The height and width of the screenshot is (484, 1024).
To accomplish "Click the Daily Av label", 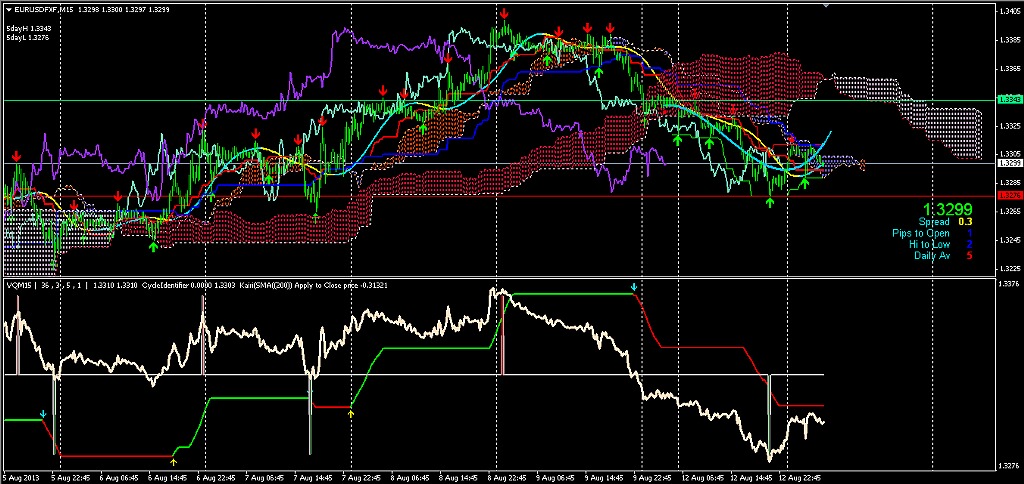I will [932, 255].
